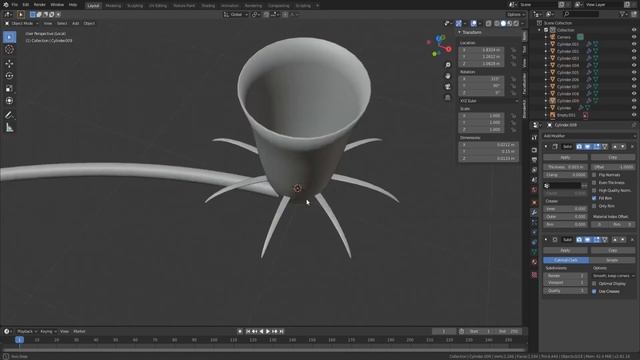
Task: Activate the Cursor tool in toolbar
Action: [9, 50]
